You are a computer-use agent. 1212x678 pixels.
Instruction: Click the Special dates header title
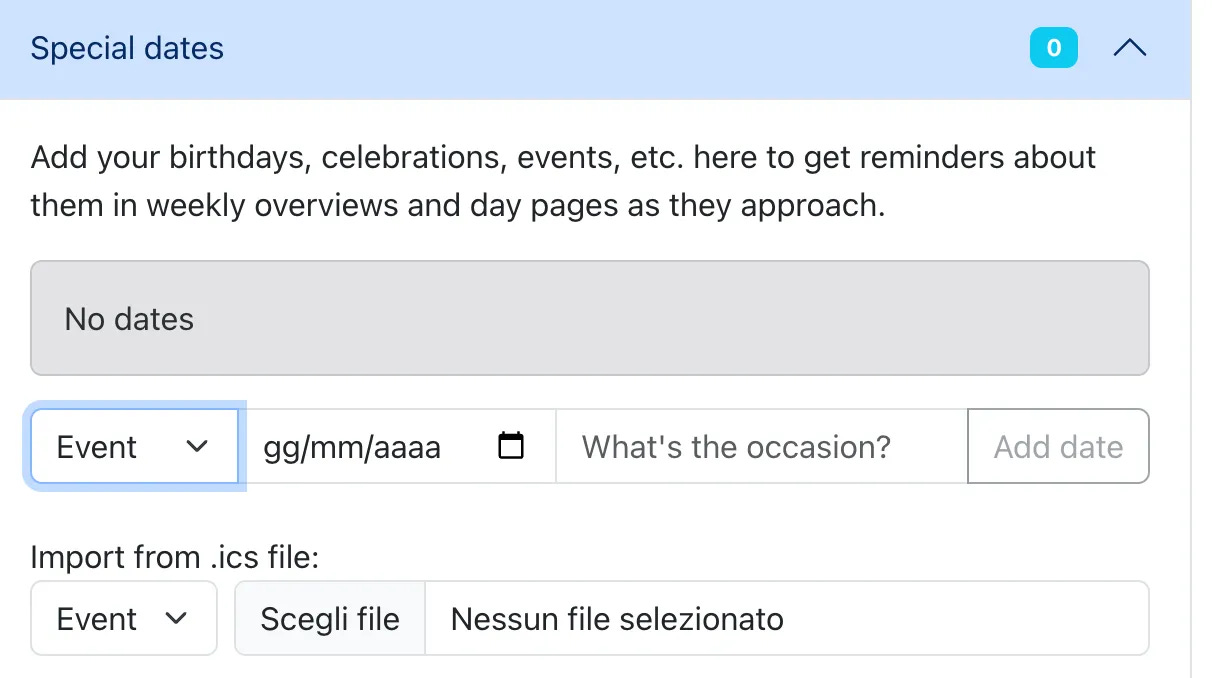click(127, 48)
